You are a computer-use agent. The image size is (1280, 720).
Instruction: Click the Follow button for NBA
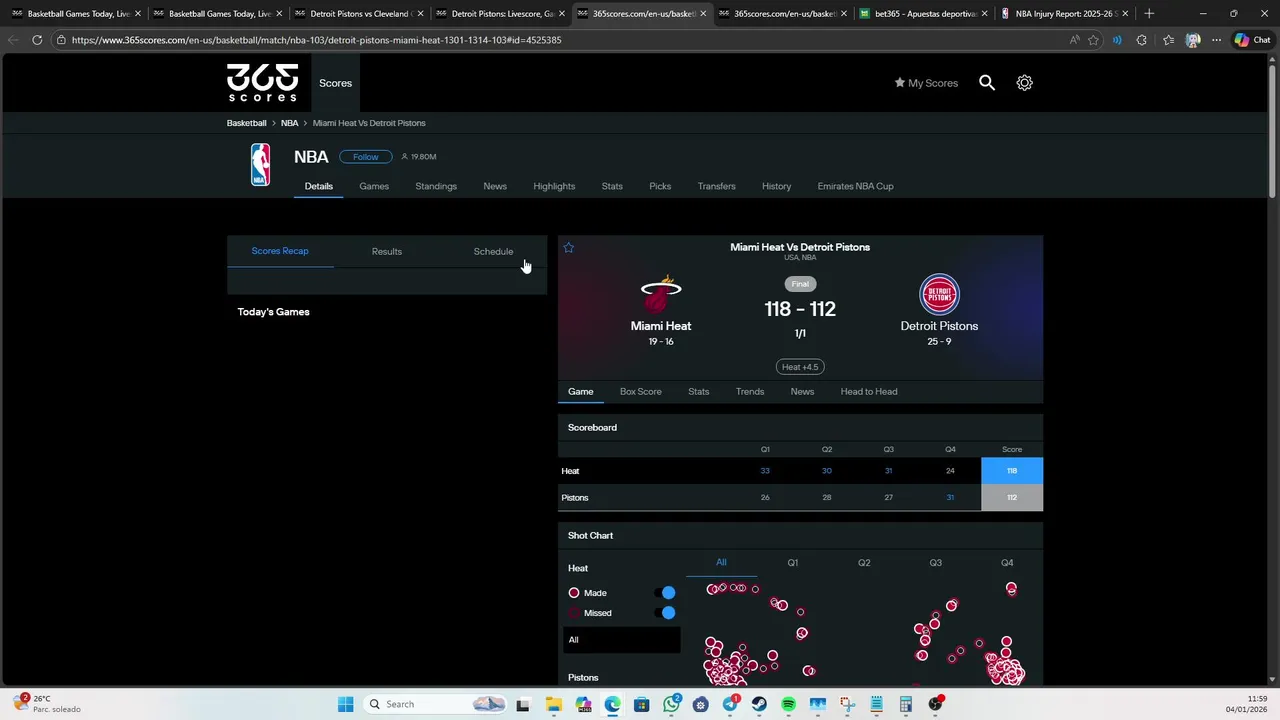[365, 157]
